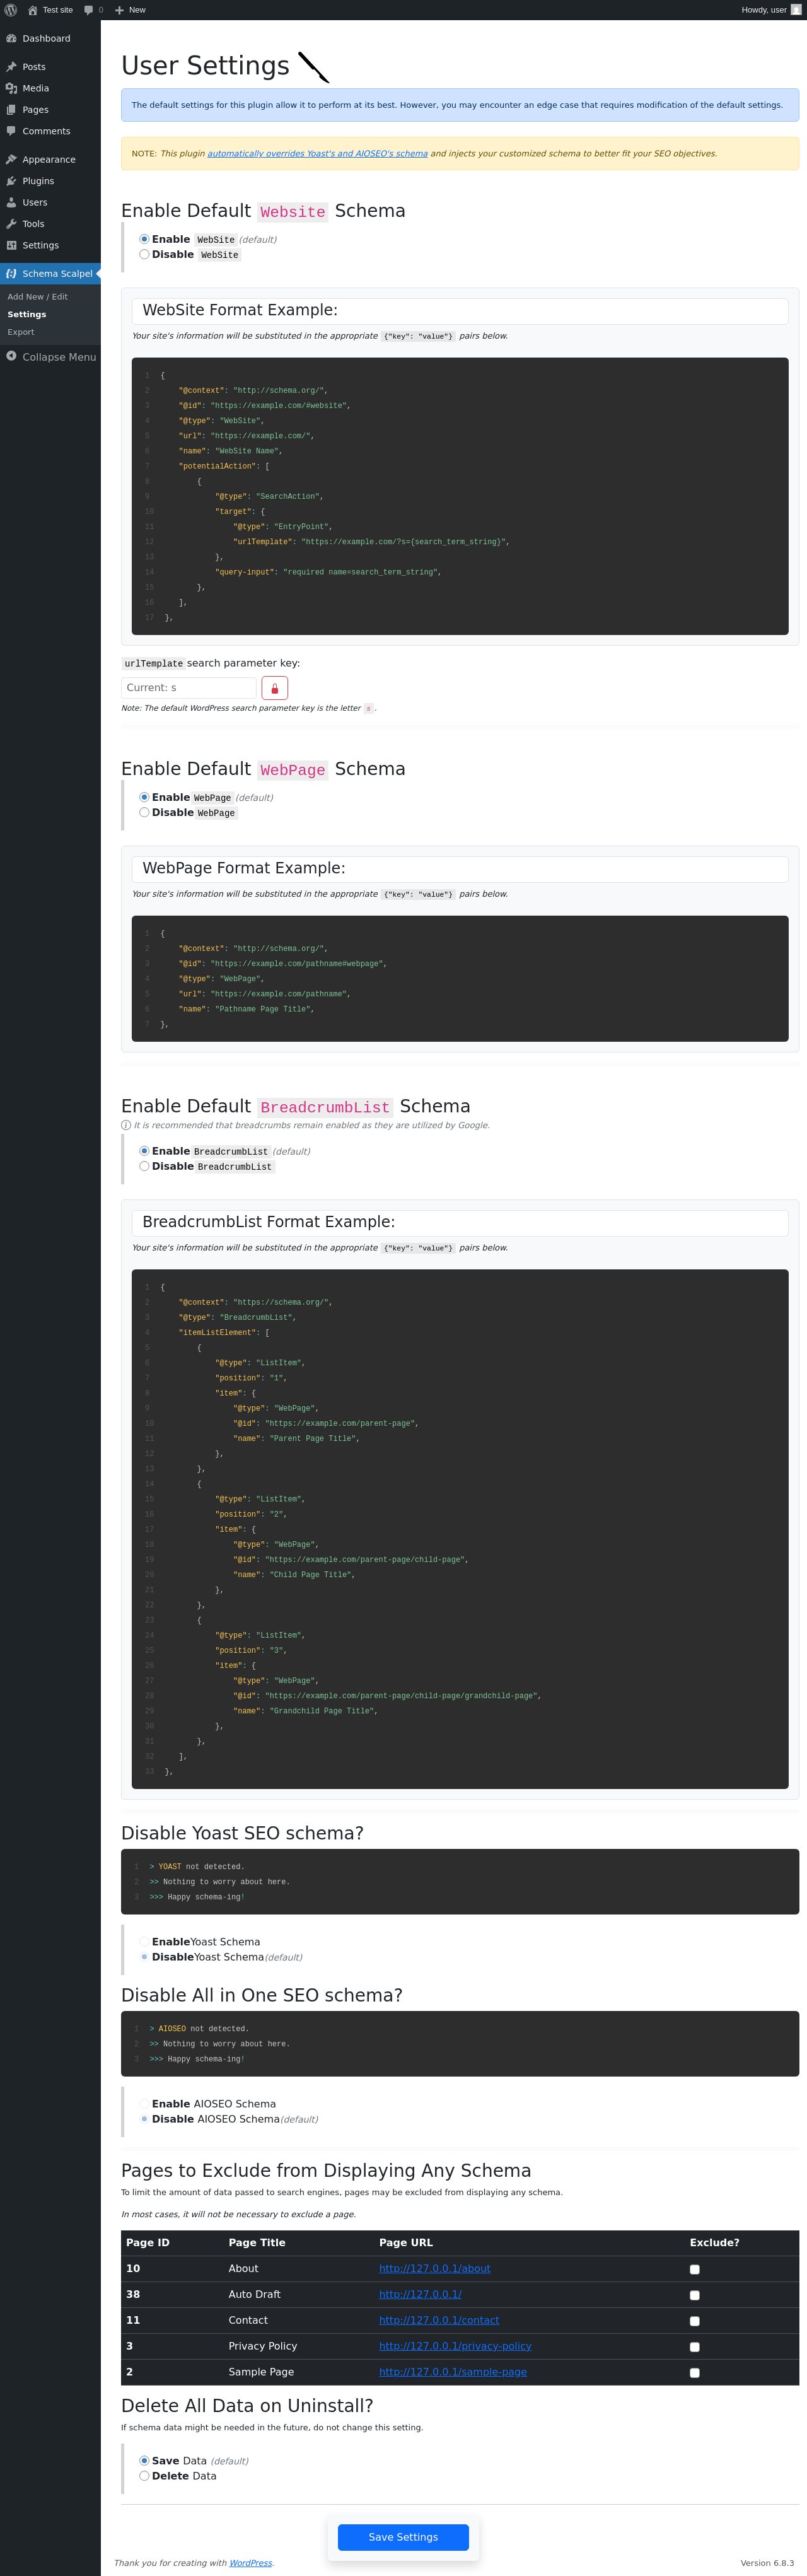Go to Add New / Edit submenu
Image resolution: width=807 pixels, height=2576 pixels.
coord(38,297)
